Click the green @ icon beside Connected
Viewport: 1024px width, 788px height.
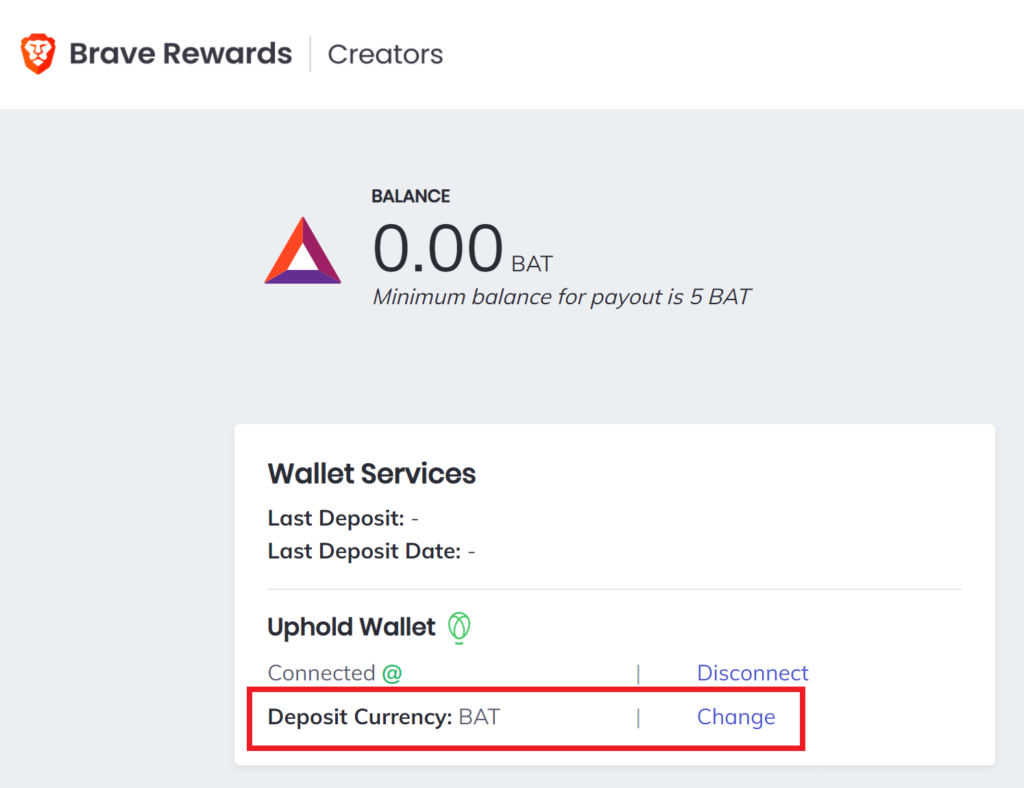pyautogui.click(x=392, y=674)
